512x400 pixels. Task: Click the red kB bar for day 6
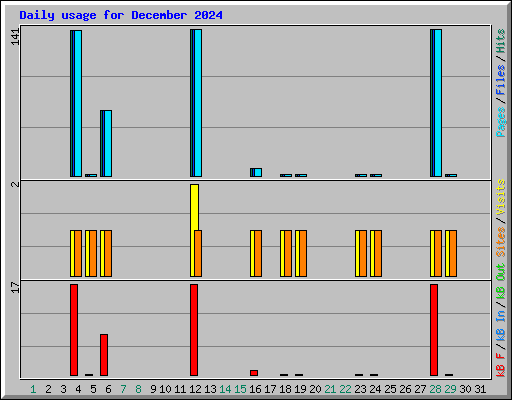pyautogui.click(x=104, y=355)
